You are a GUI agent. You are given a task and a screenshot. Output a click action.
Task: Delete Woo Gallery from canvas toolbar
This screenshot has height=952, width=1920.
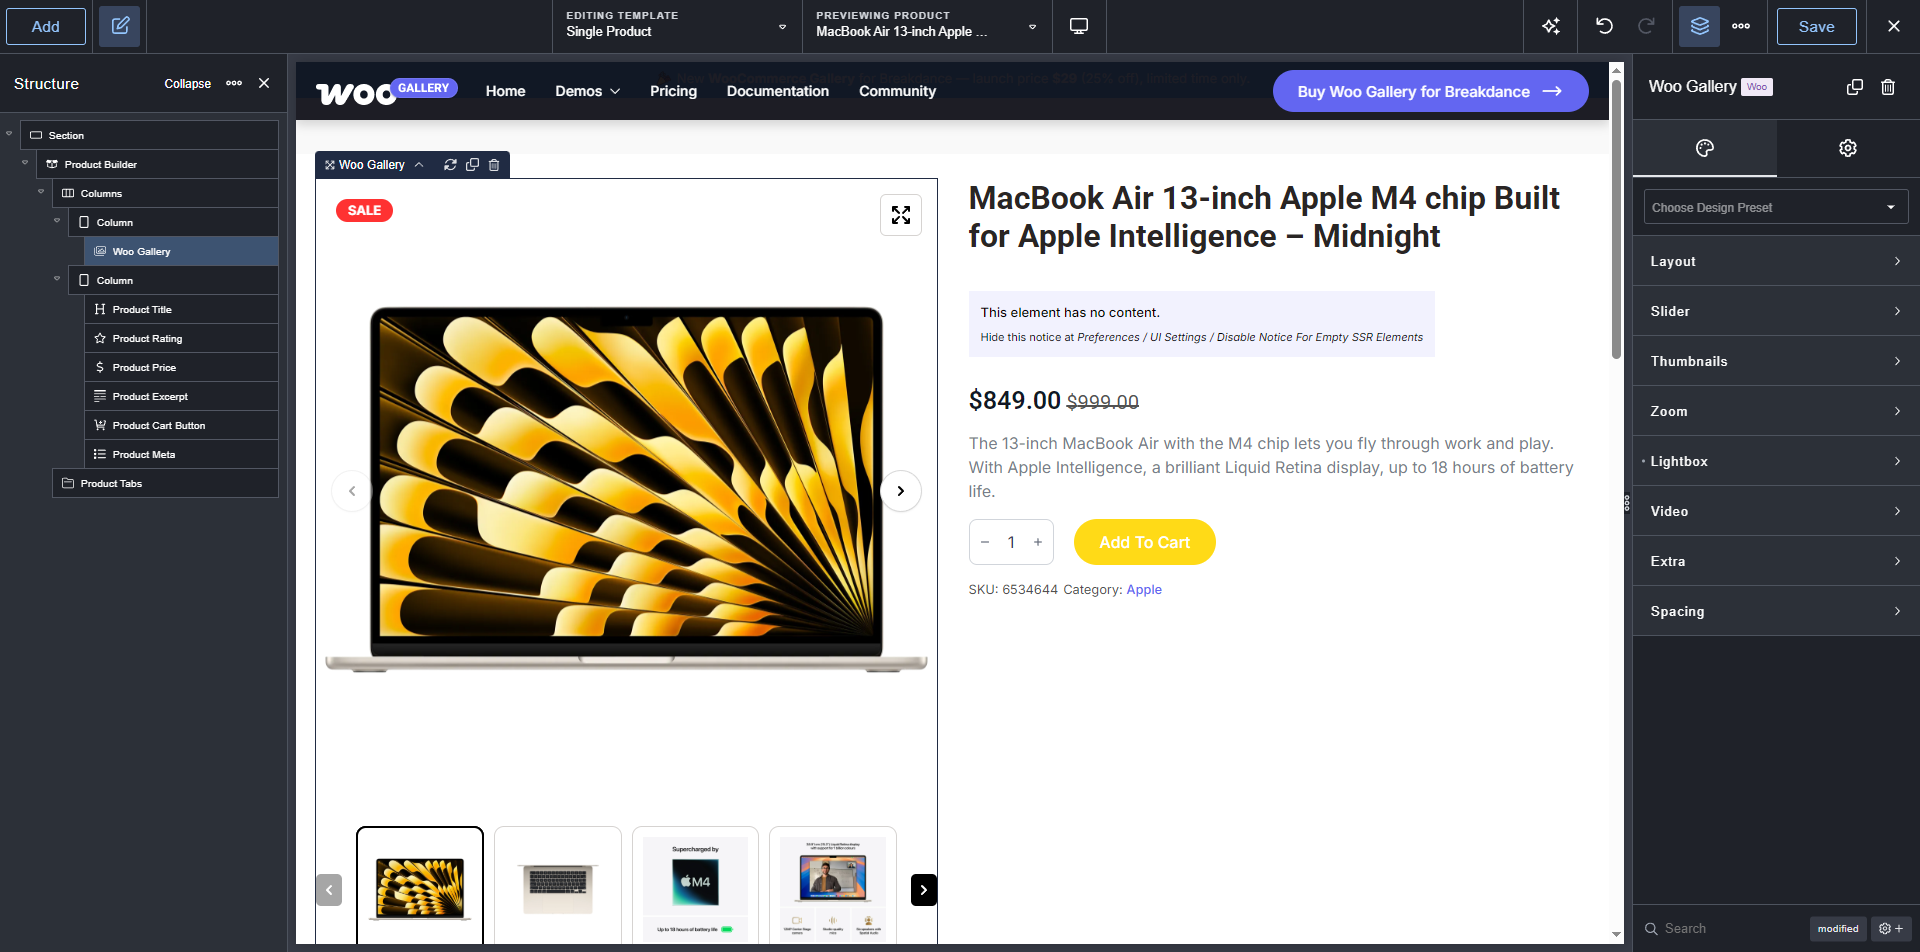(x=494, y=165)
